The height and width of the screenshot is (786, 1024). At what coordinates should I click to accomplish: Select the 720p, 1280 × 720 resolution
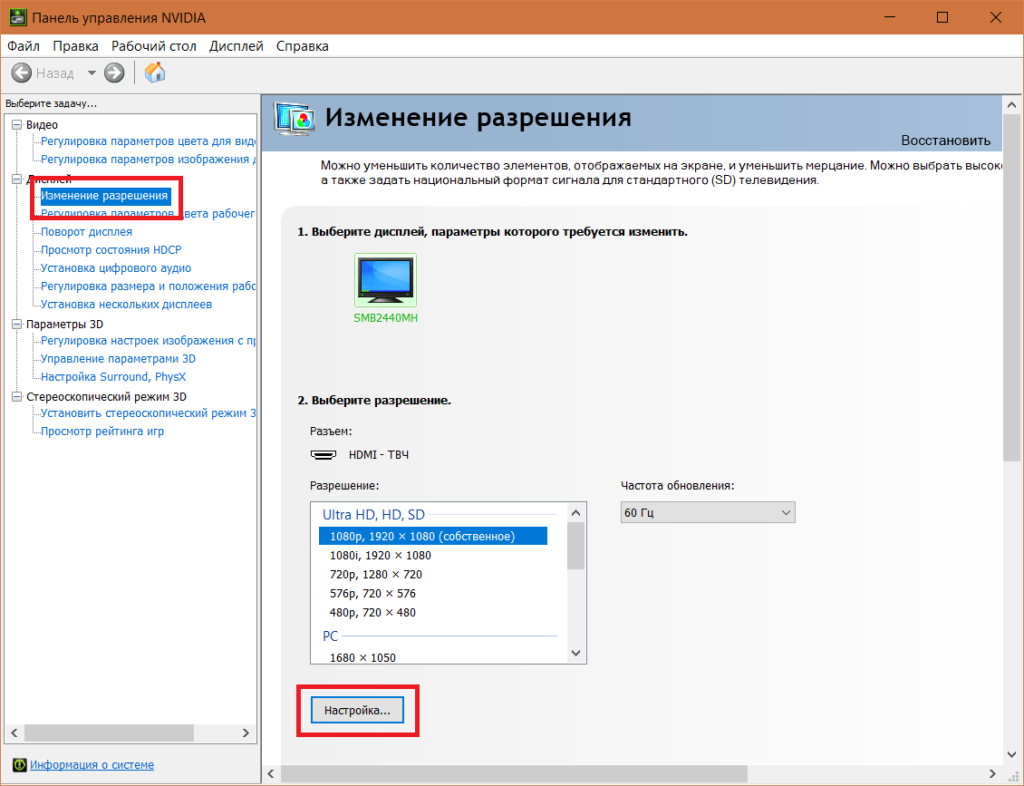tap(376, 574)
